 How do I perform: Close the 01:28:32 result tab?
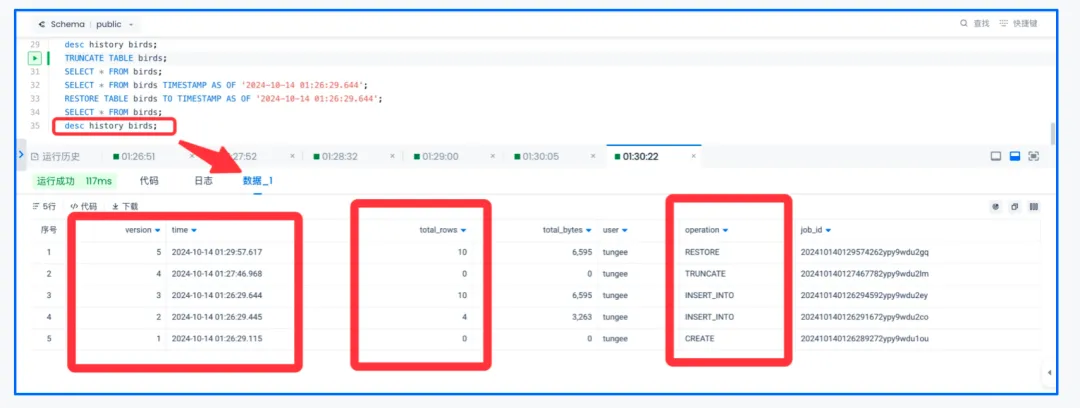click(391, 157)
